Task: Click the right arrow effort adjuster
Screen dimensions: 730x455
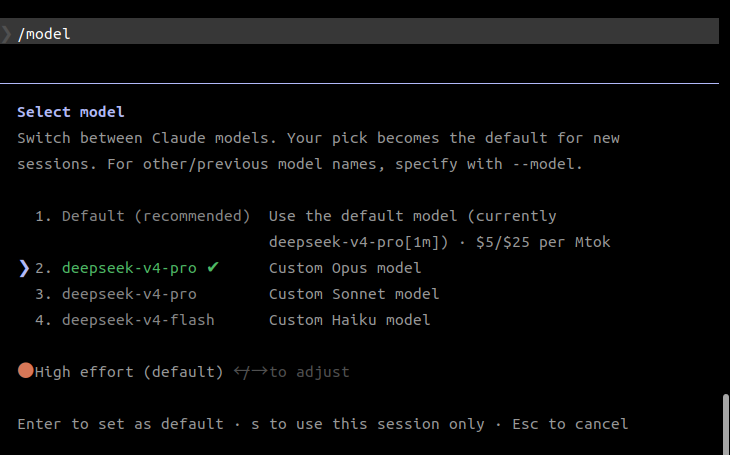Action: [259, 371]
